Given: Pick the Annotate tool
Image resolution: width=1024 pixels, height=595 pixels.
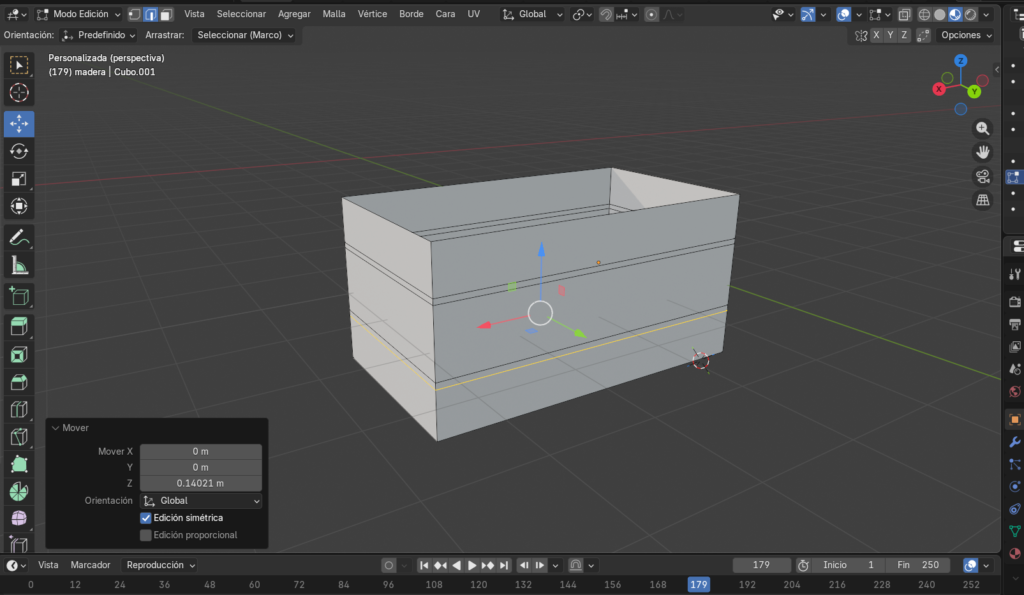Looking at the screenshot, I should (x=18, y=237).
